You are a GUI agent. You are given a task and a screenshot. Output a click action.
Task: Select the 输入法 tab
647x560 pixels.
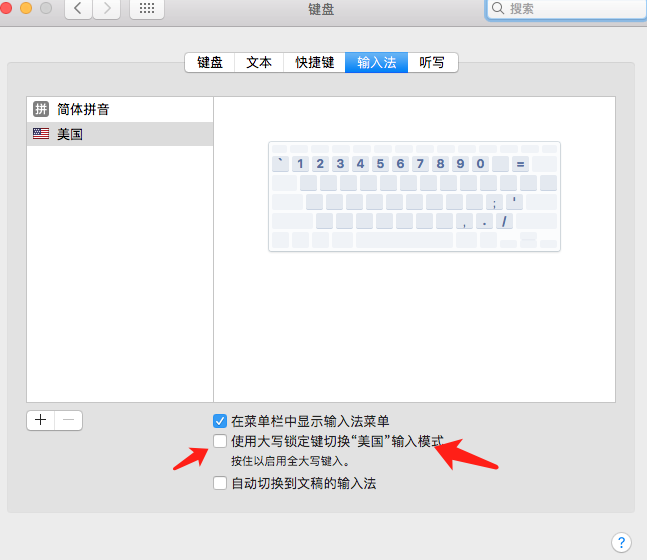[x=376, y=62]
